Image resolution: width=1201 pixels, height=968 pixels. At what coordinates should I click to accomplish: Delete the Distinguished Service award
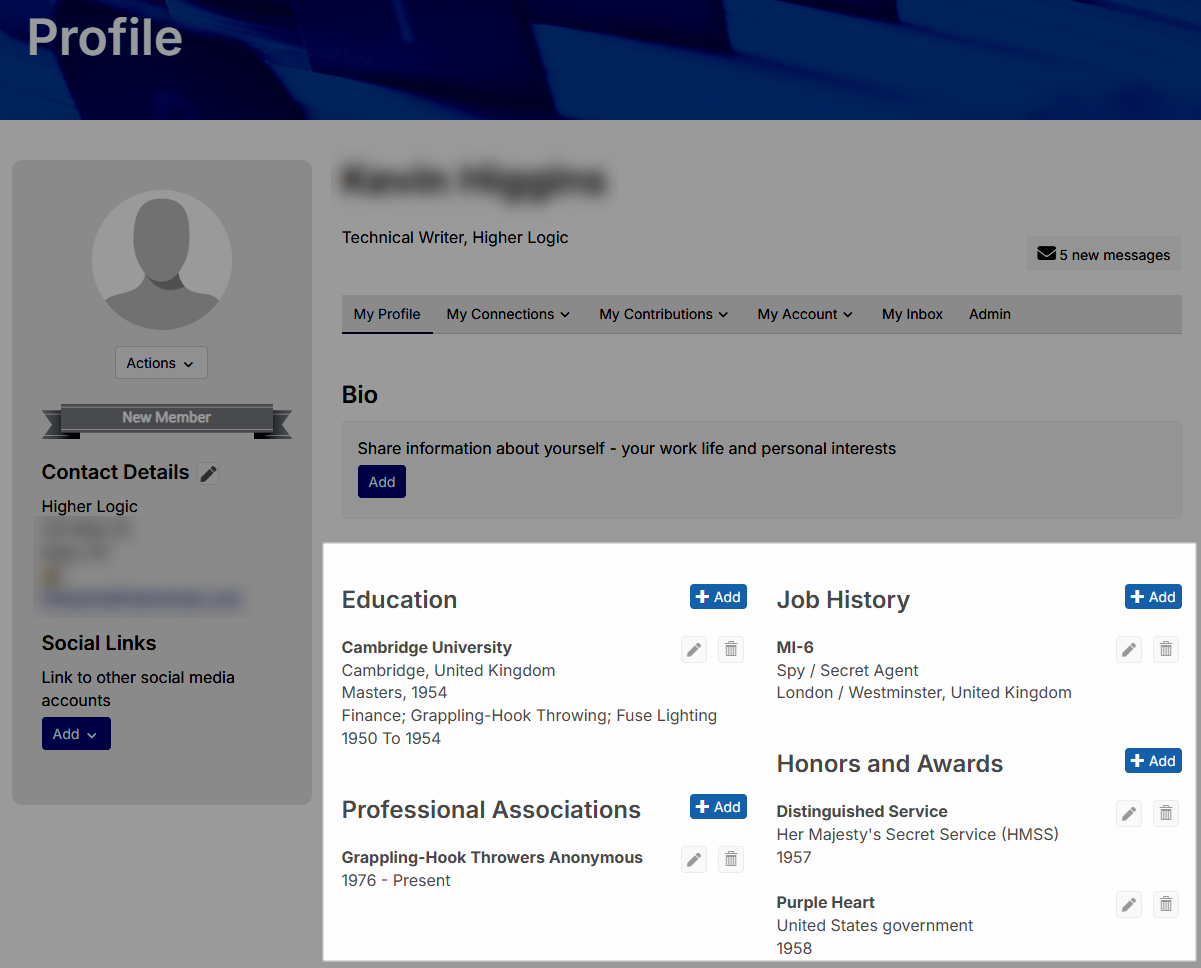tap(1165, 813)
